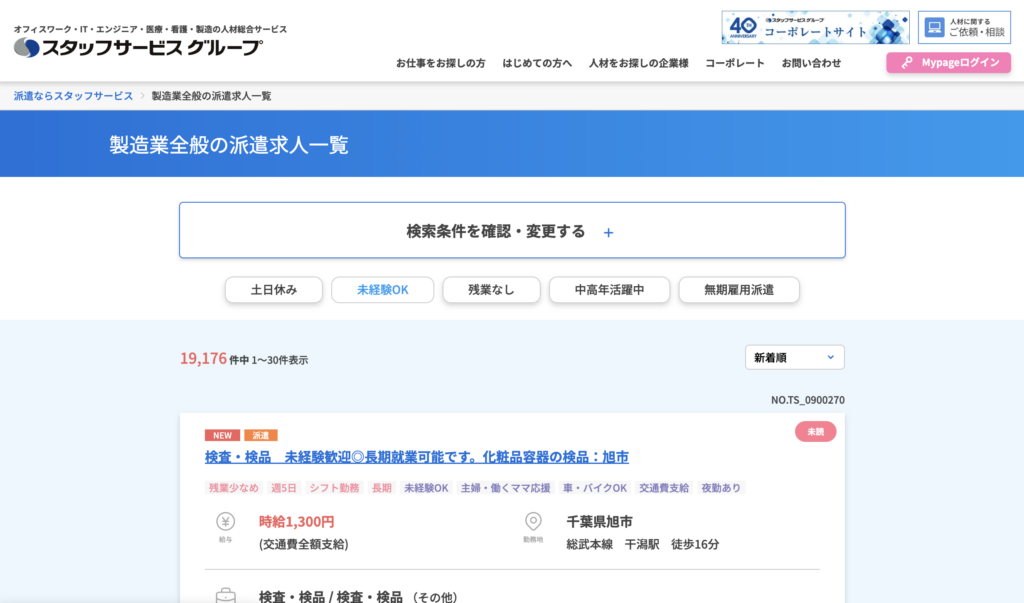
Task: Open the 新着順 sort dropdown
Action: (x=794, y=357)
